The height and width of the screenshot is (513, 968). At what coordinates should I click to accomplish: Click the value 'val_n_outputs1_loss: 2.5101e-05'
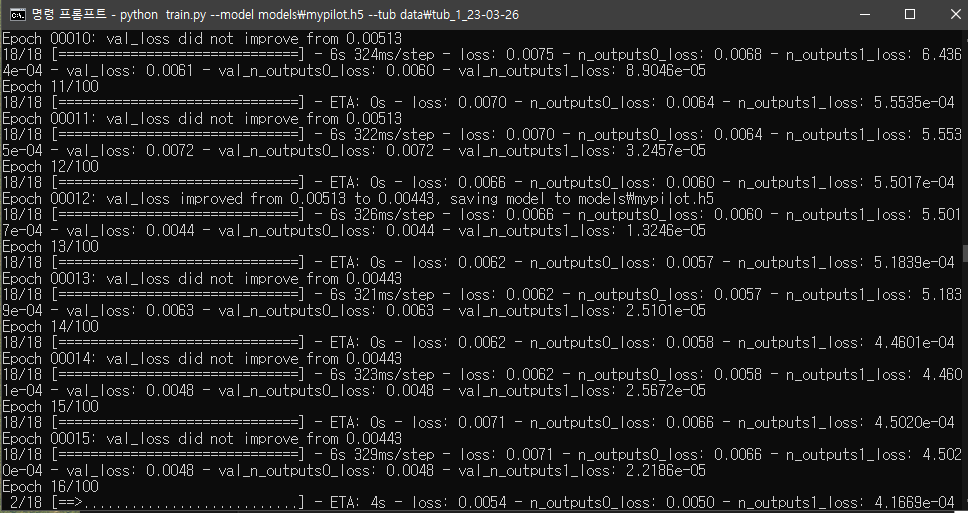(x=582, y=311)
